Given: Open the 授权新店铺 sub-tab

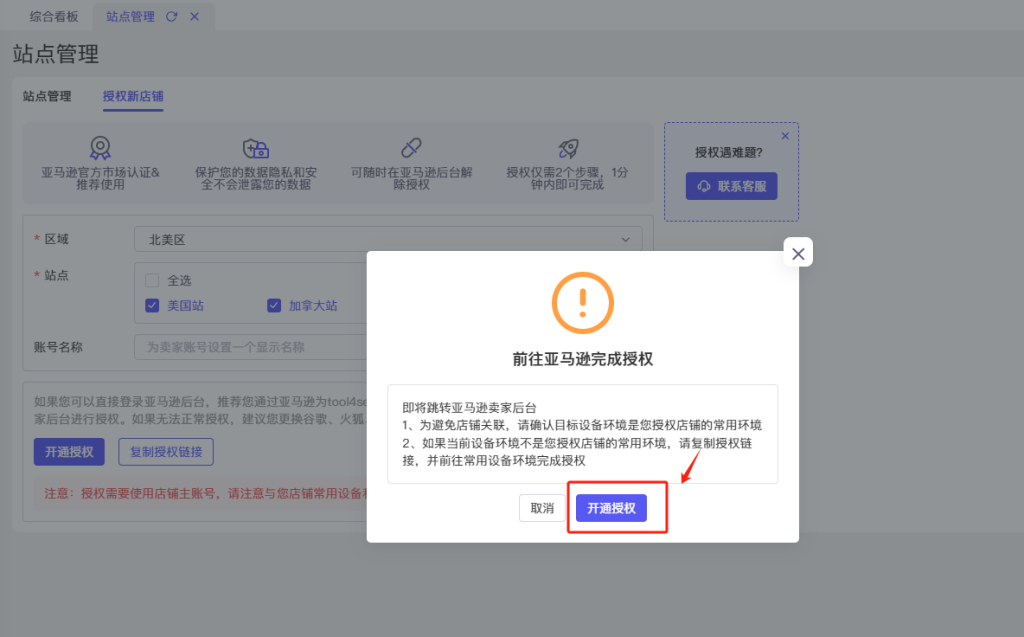Looking at the screenshot, I should point(133,96).
